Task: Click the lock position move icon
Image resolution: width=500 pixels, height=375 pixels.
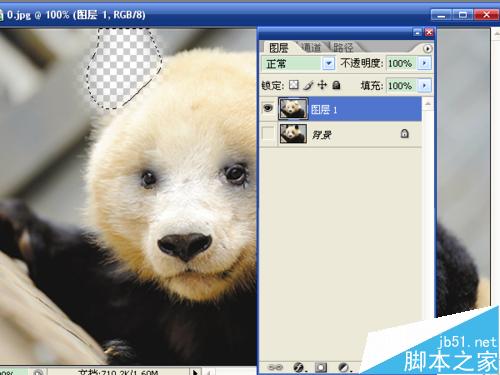Action: tap(322, 85)
